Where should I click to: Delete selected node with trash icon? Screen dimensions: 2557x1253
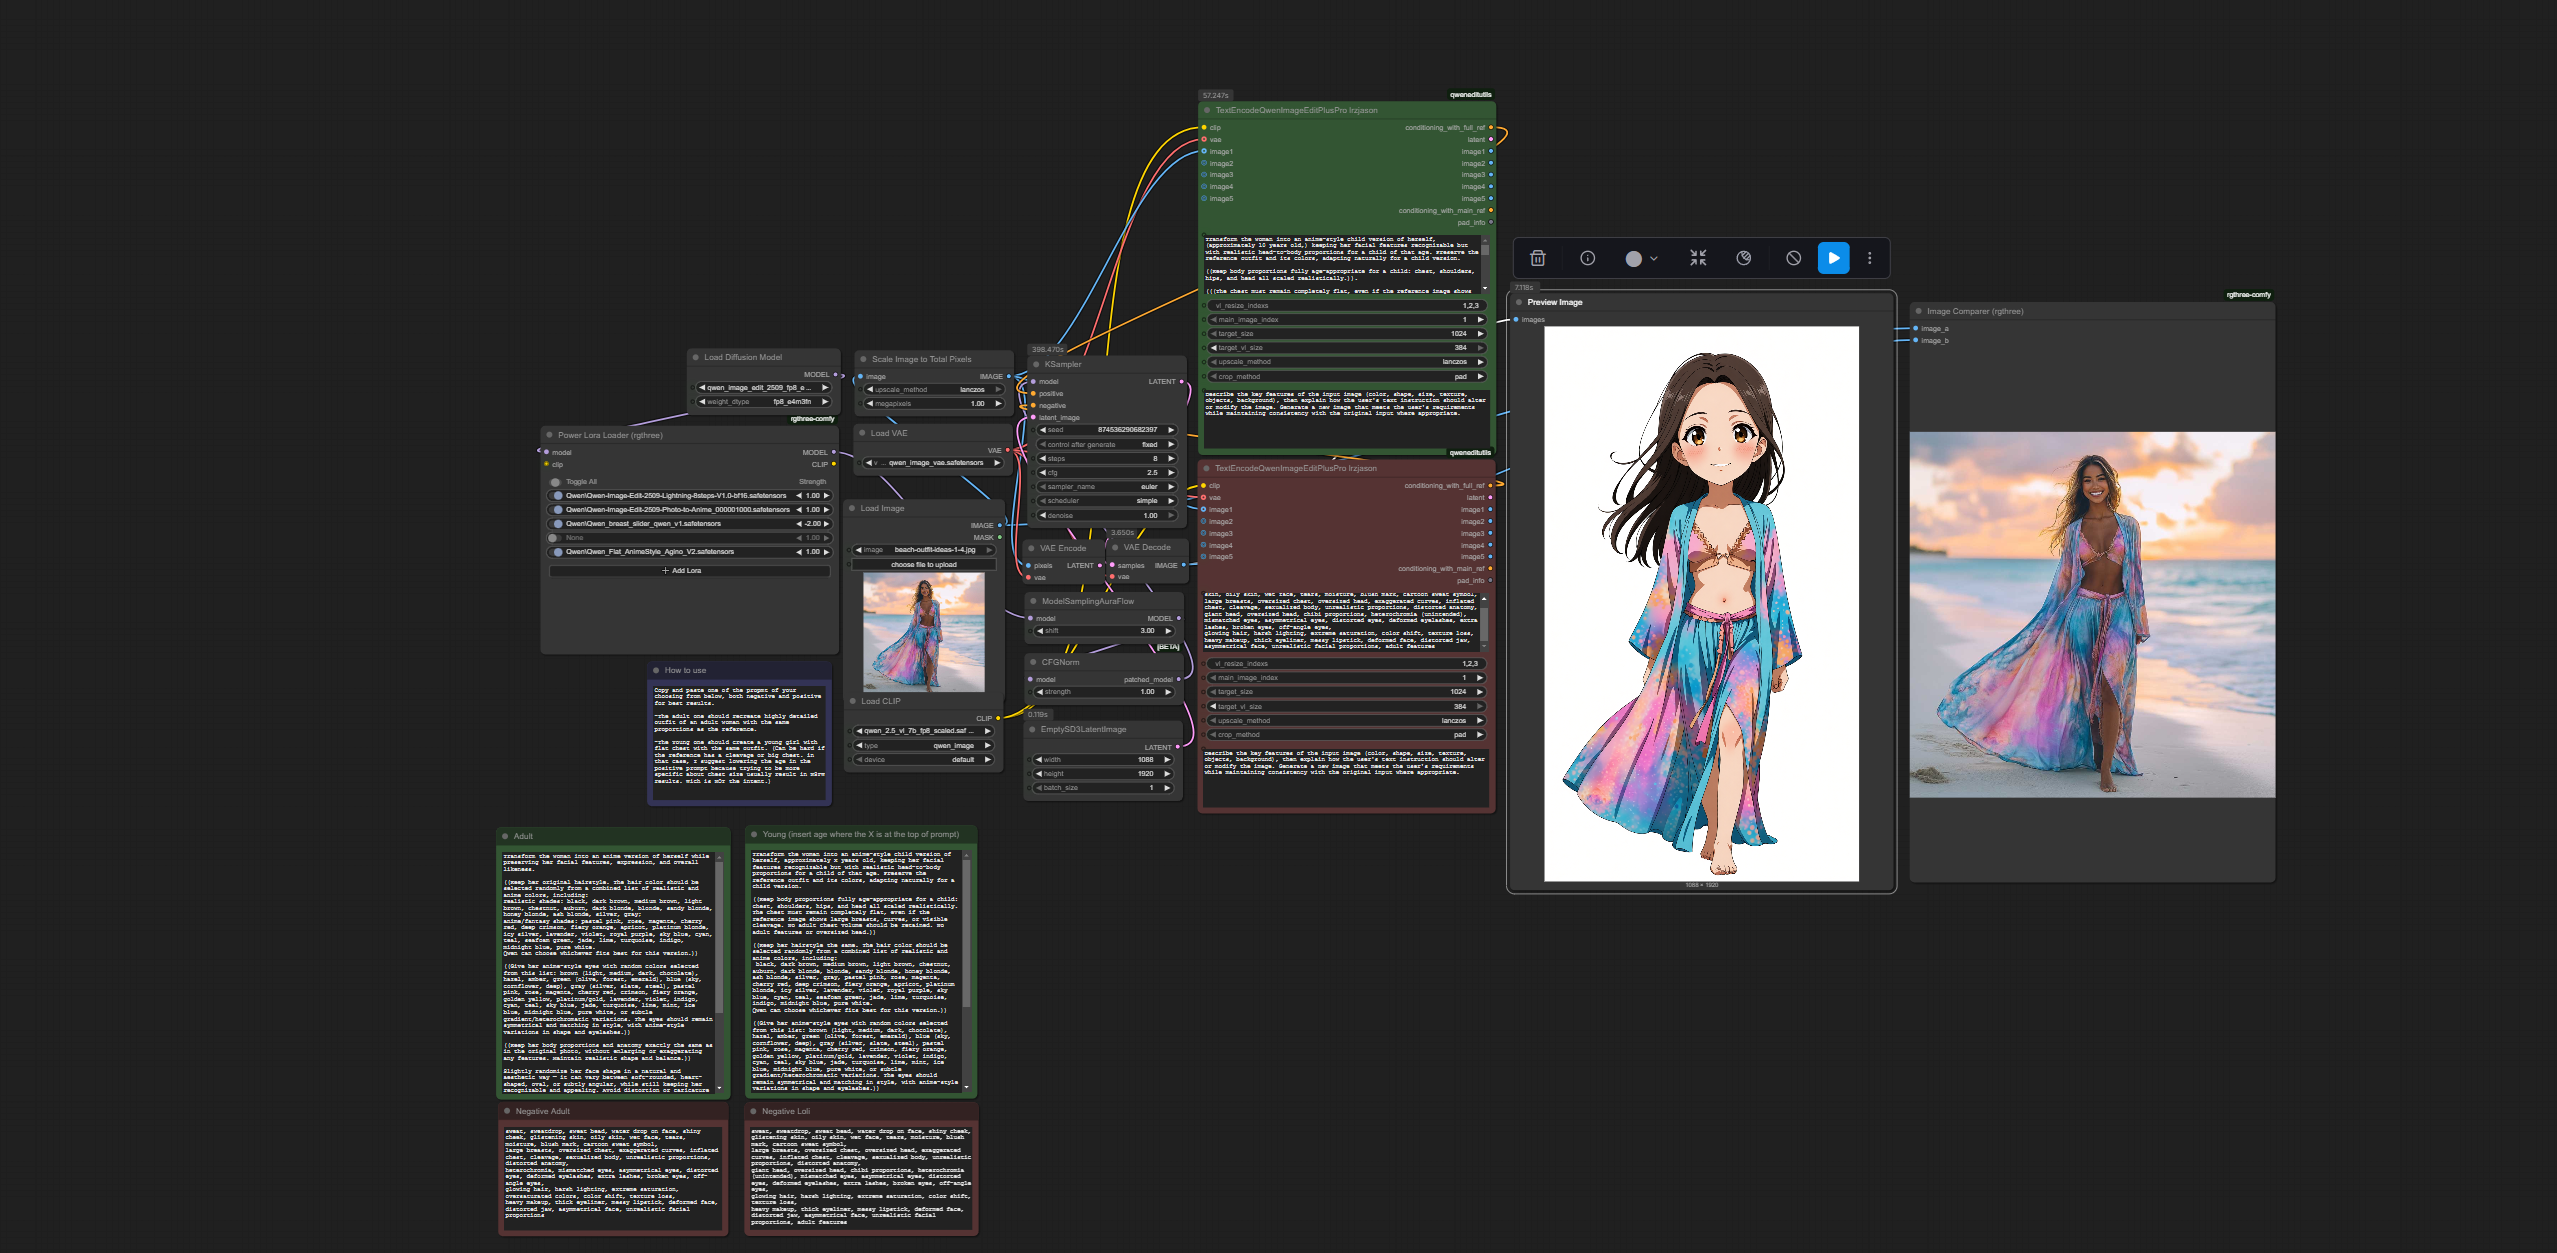(1538, 258)
